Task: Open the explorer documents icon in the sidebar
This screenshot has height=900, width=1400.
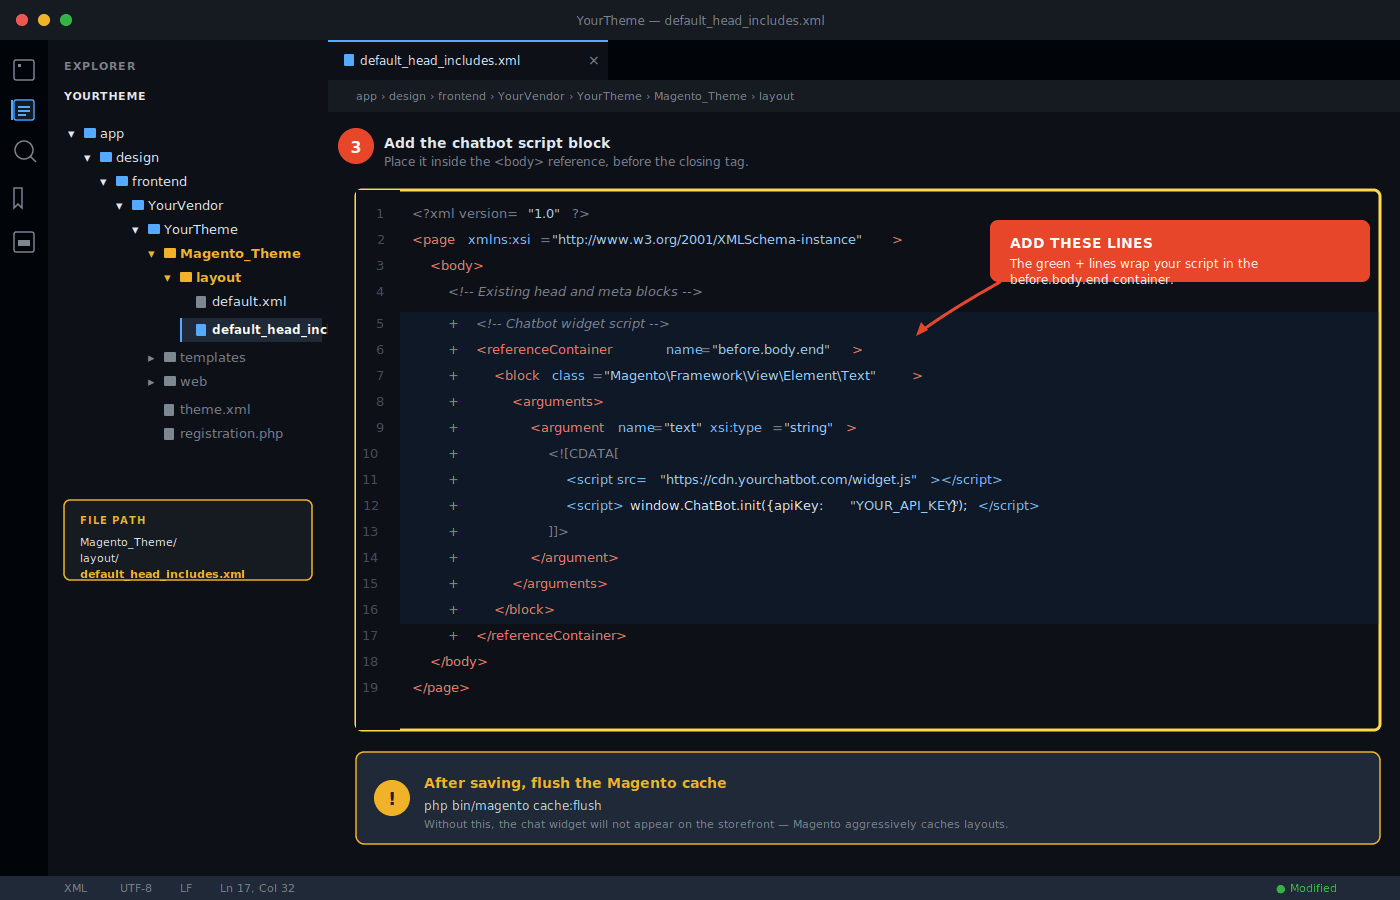Action: tap(24, 110)
